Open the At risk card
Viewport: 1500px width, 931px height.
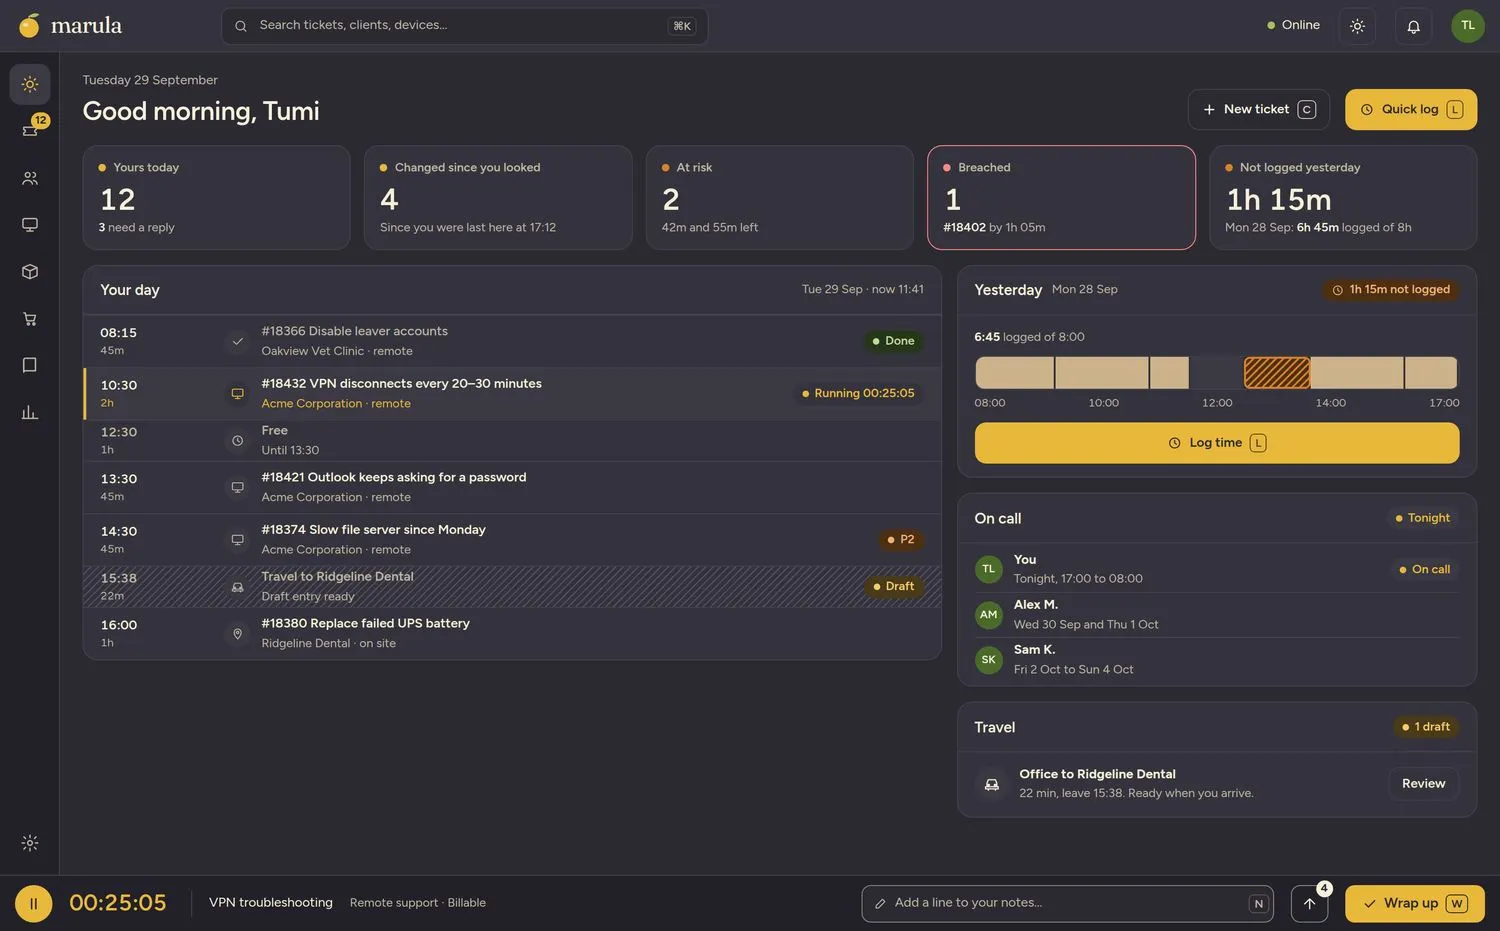[780, 198]
